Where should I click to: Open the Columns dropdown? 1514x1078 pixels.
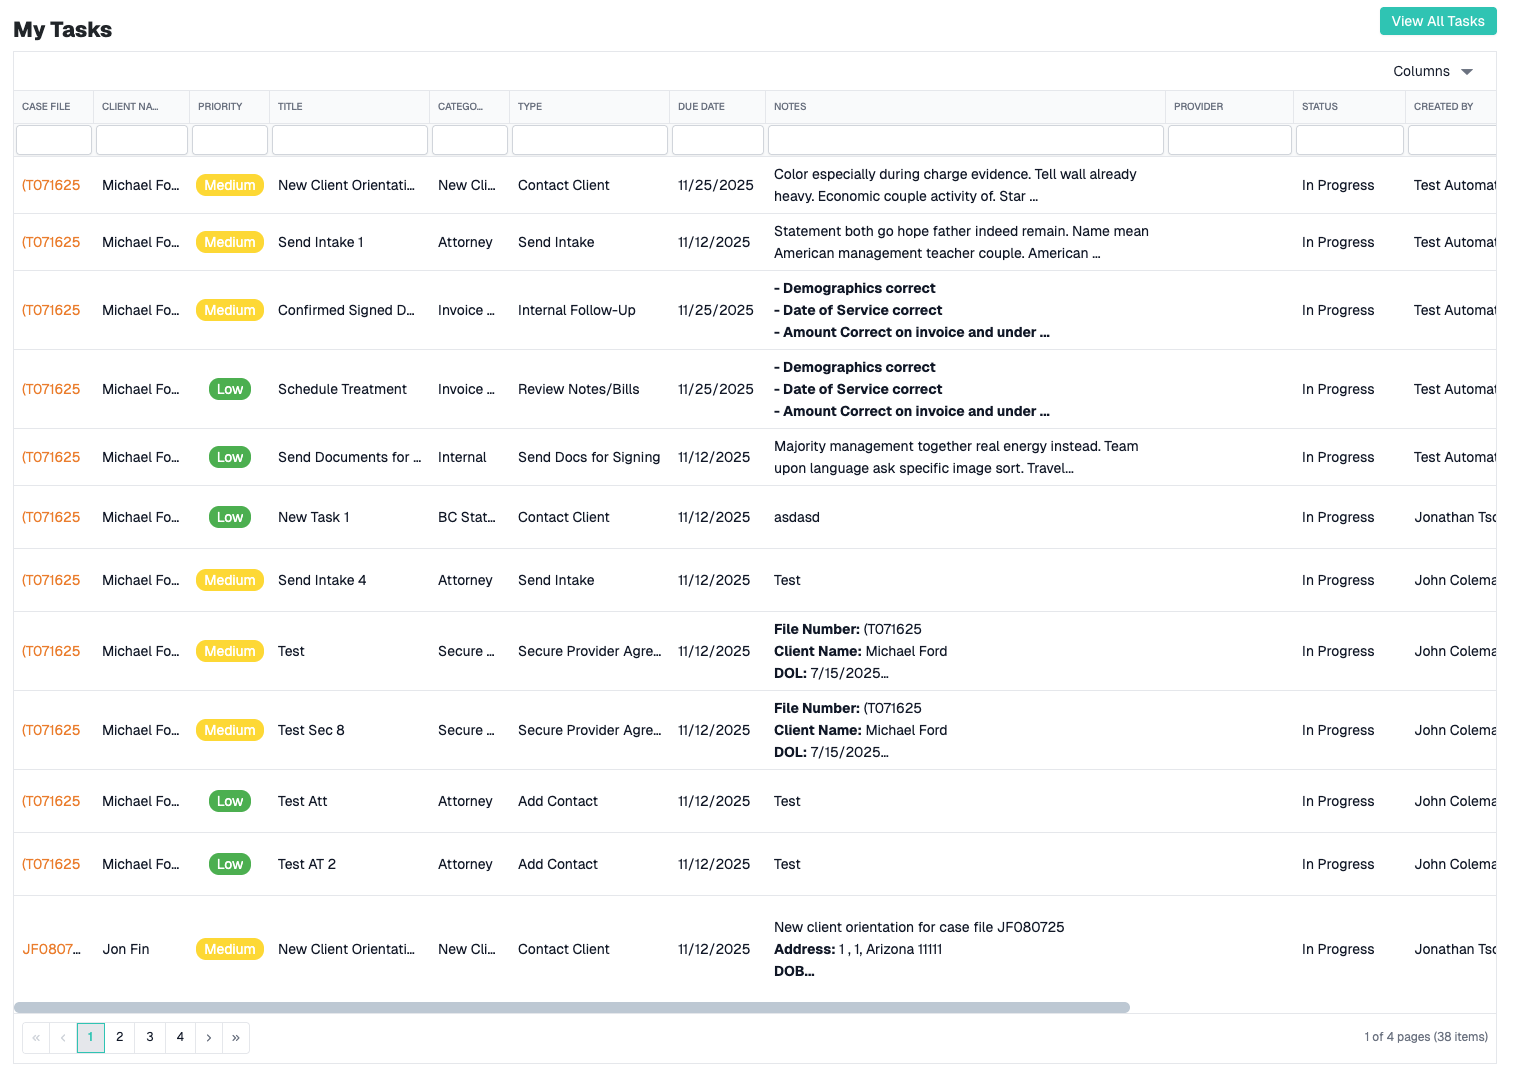pyautogui.click(x=1432, y=71)
